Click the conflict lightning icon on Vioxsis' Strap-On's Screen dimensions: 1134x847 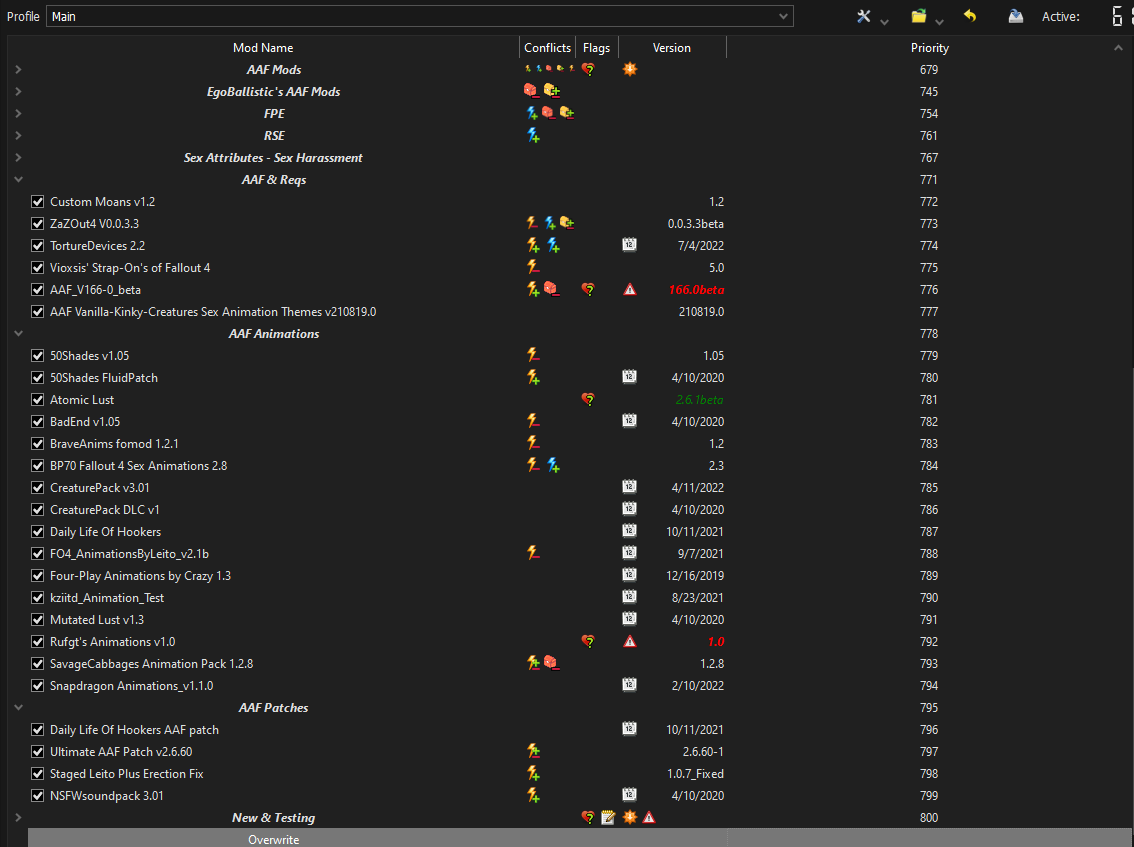533,267
